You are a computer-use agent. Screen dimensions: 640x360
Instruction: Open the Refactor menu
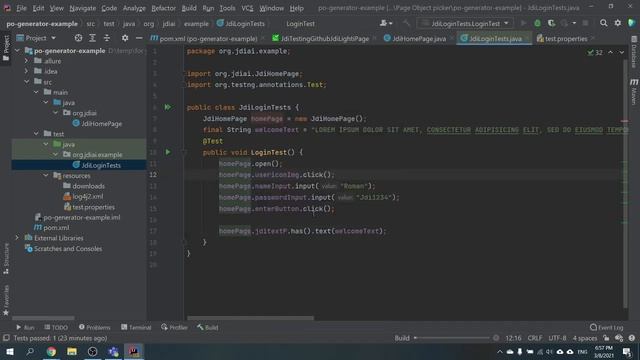tap(163, 8)
